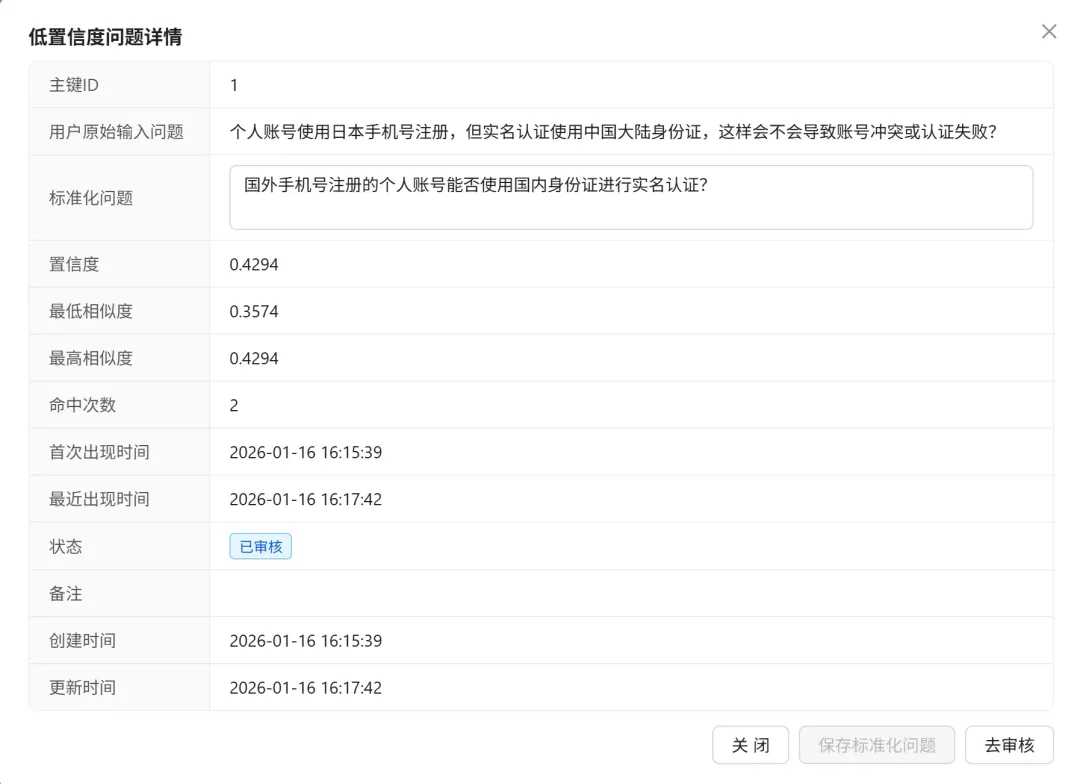Click the X close icon

click(x=1048, y=31)
